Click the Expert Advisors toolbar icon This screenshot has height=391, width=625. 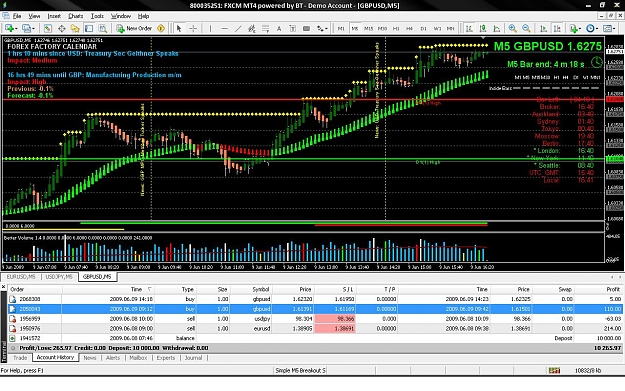point(161,28)
